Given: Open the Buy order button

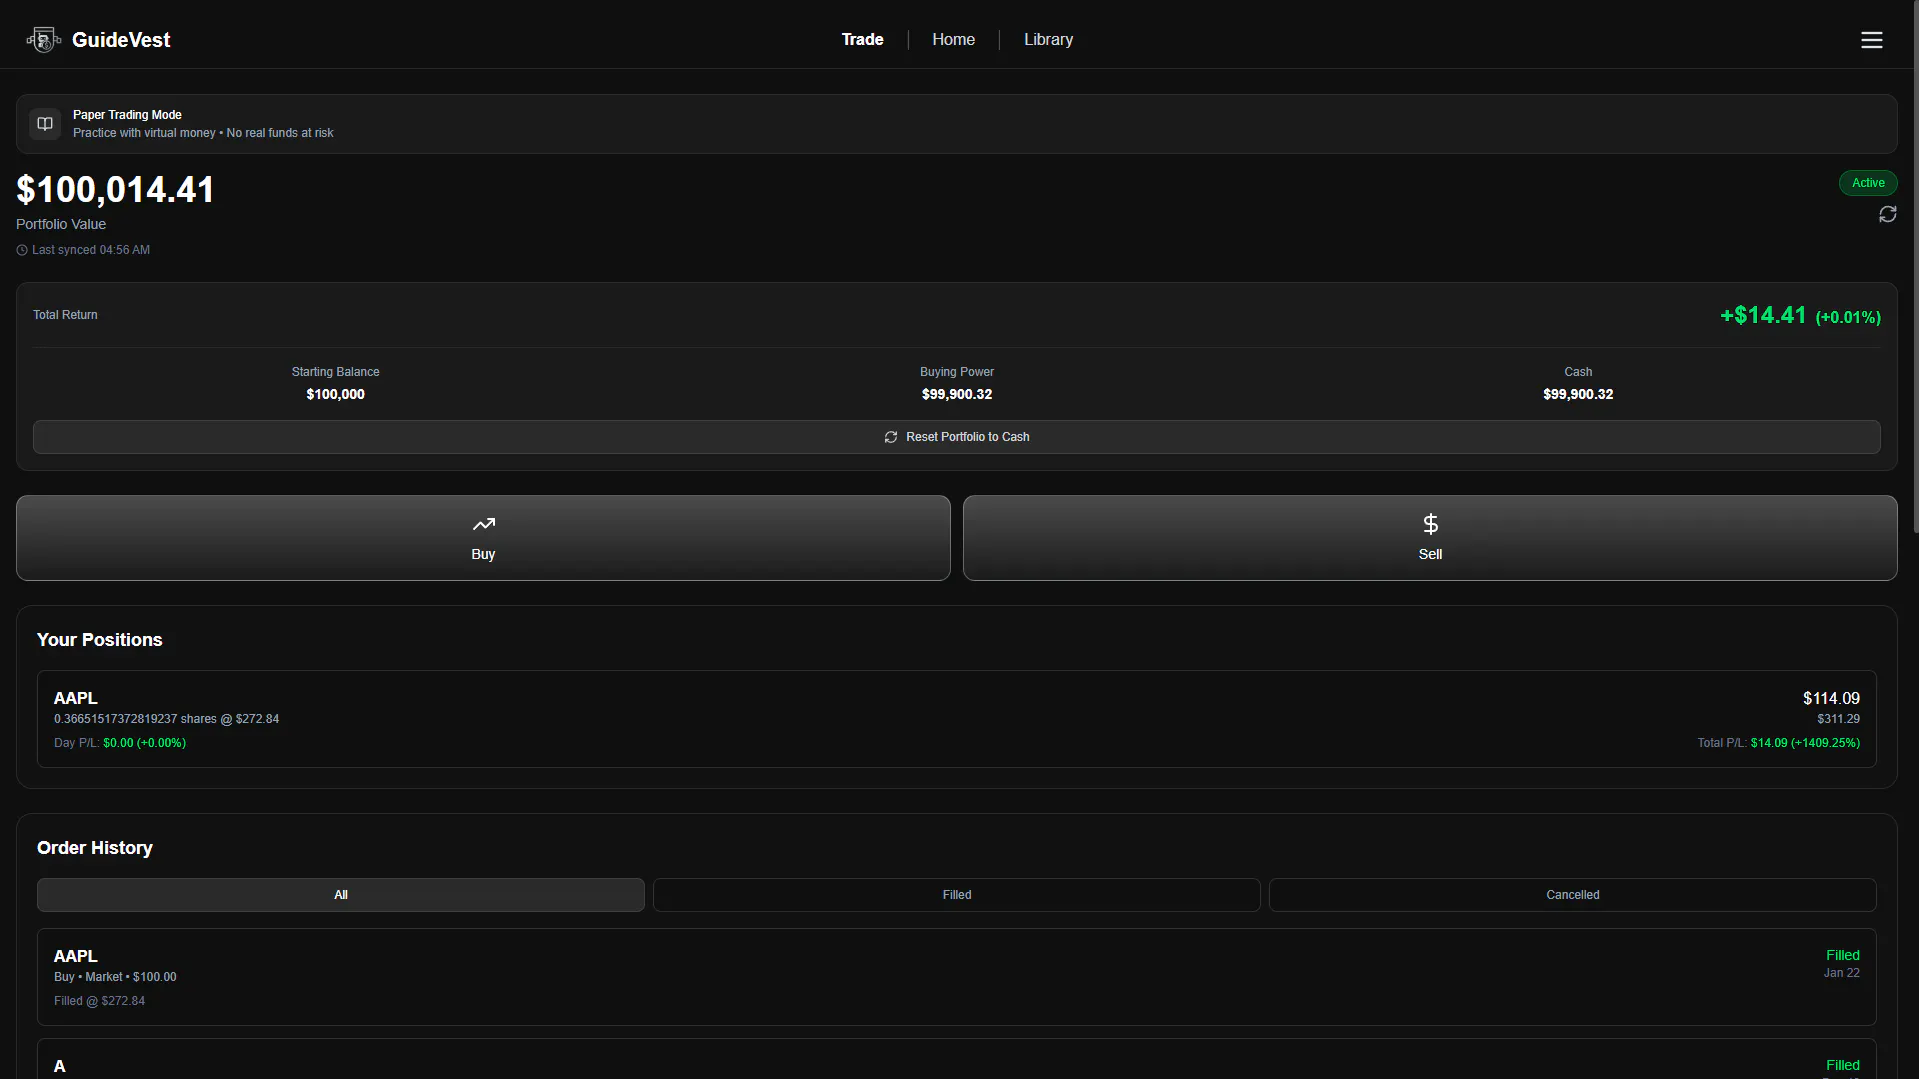Looking at the screenshot, I should tap(483, 538).
